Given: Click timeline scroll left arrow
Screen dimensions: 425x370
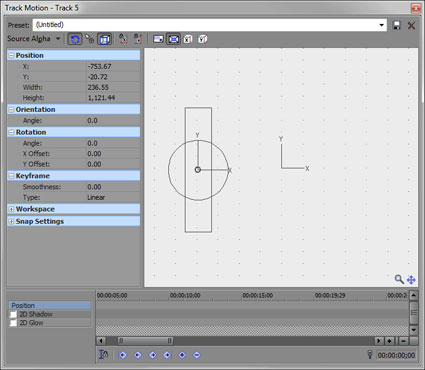Looking at the screenshot, I should [x=101, y=341].
